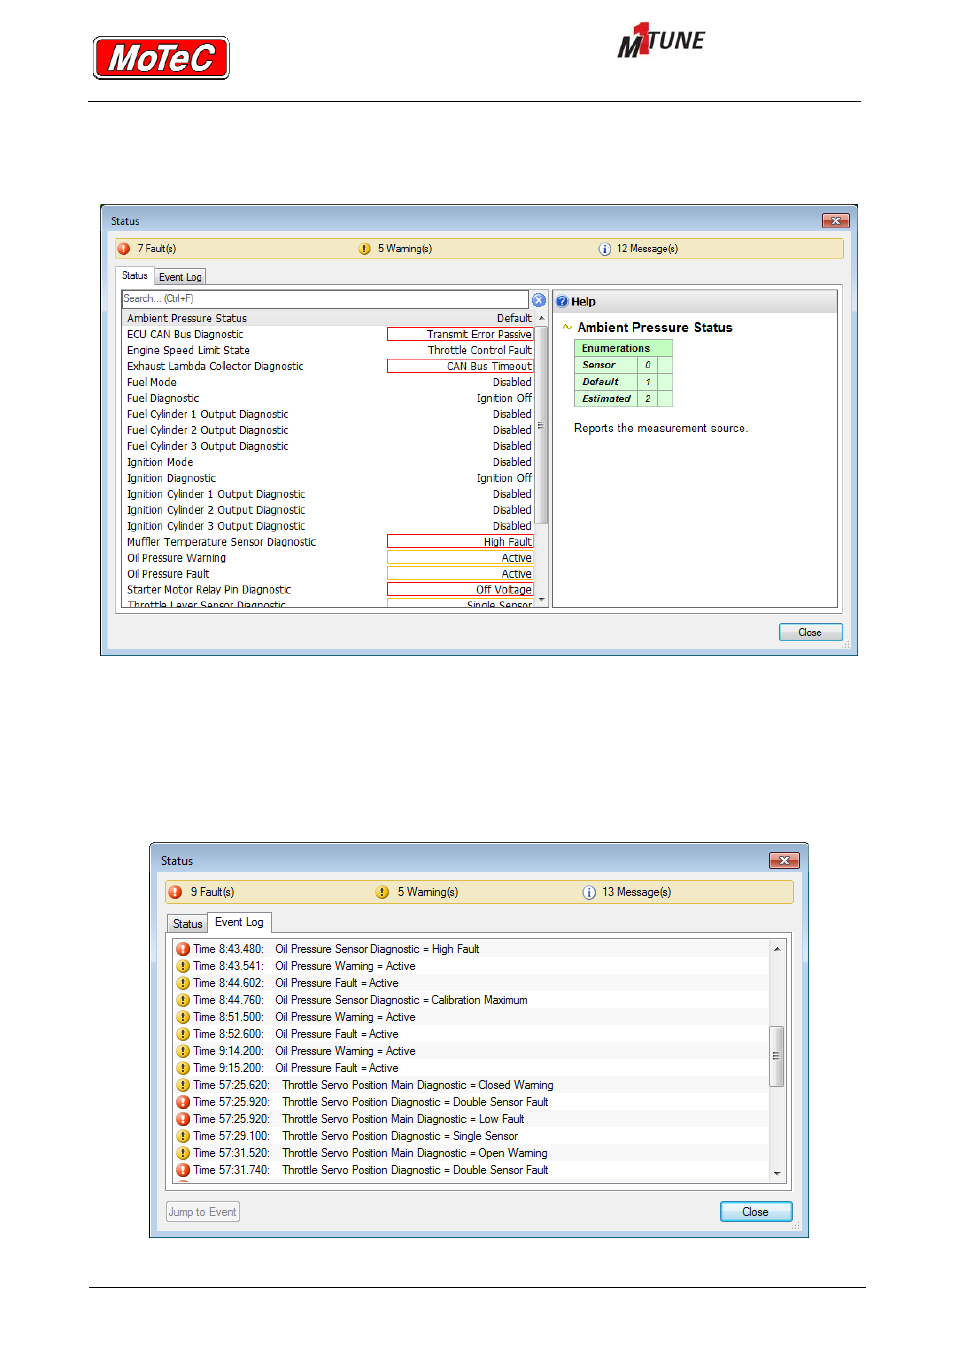Select the ECU CAN Bus Diagnostic row
Viewport: 954px width, 1350px height.
[329, 334]
